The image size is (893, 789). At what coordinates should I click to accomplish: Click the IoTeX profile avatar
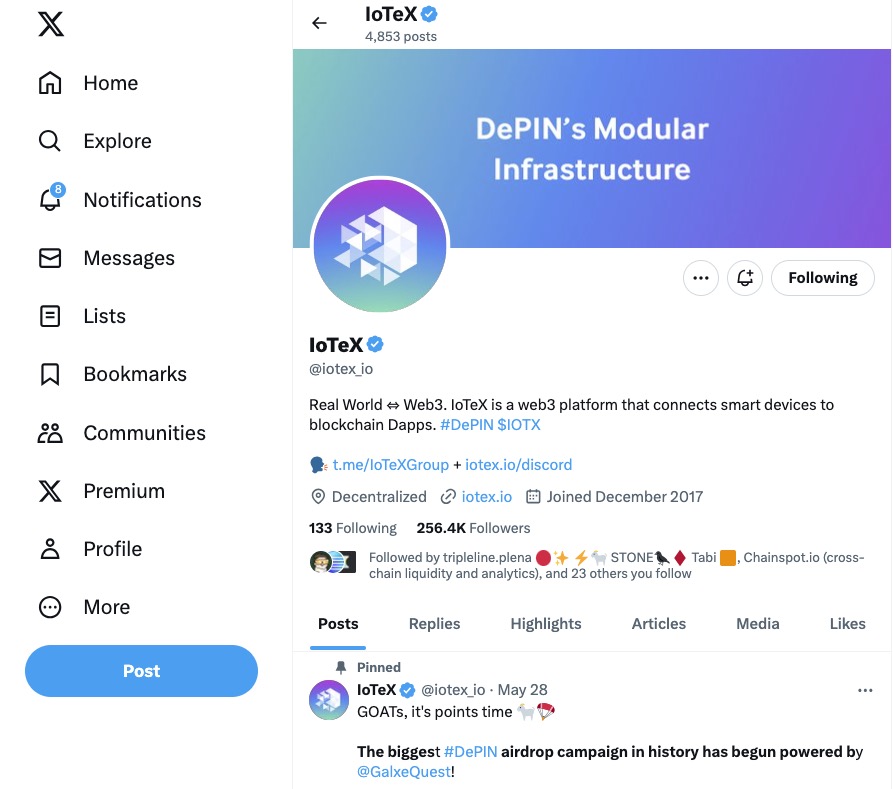pyautogui.click(x=380, y=246)
